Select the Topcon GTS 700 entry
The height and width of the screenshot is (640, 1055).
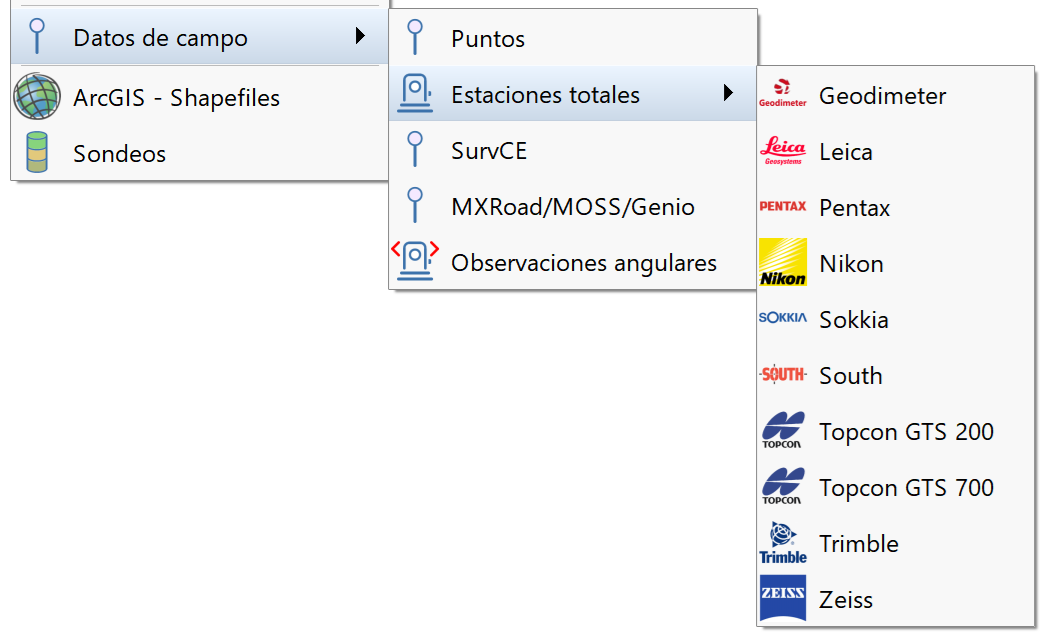(x=905, y=487)
